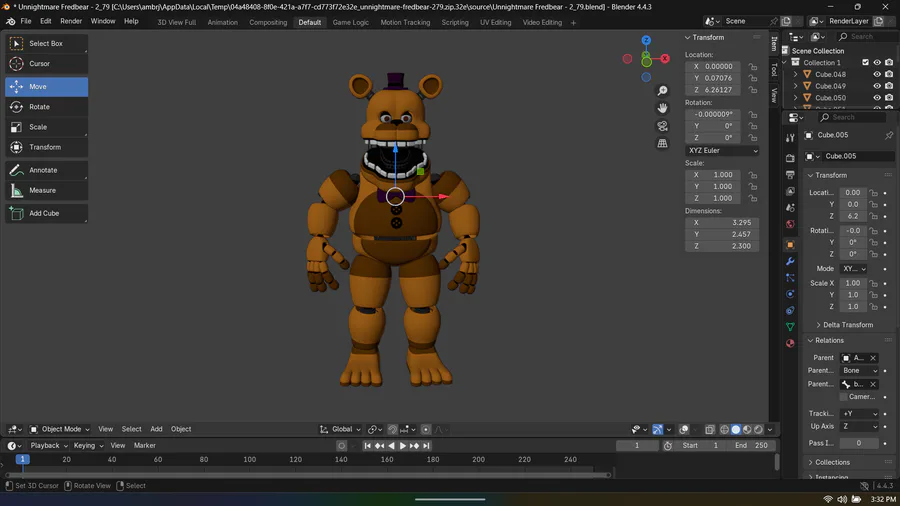Open the Render menu
The height and width of the screenshot is (506, 900).
71,21
